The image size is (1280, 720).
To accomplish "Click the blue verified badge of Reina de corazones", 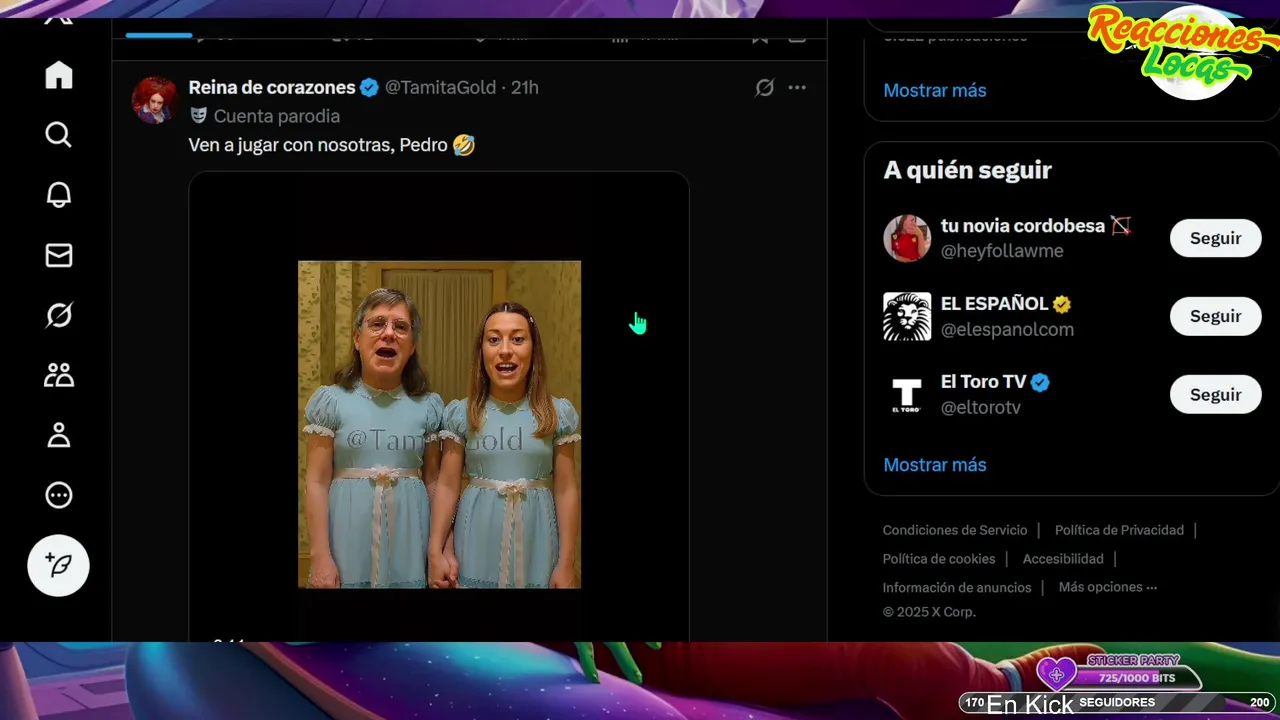I will (369, 87).
